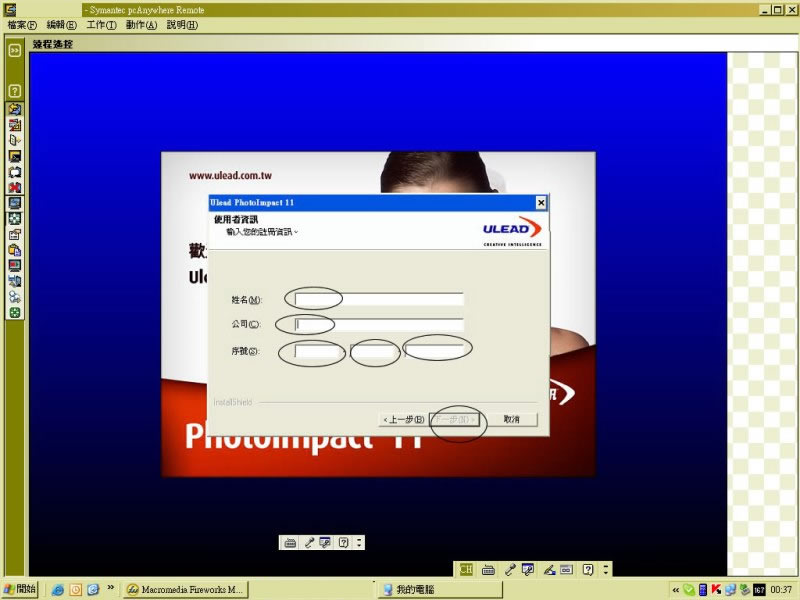800x600 pixels.
Task: Click the help icon on the remote's small floating bar
Action: coord(344,542)
